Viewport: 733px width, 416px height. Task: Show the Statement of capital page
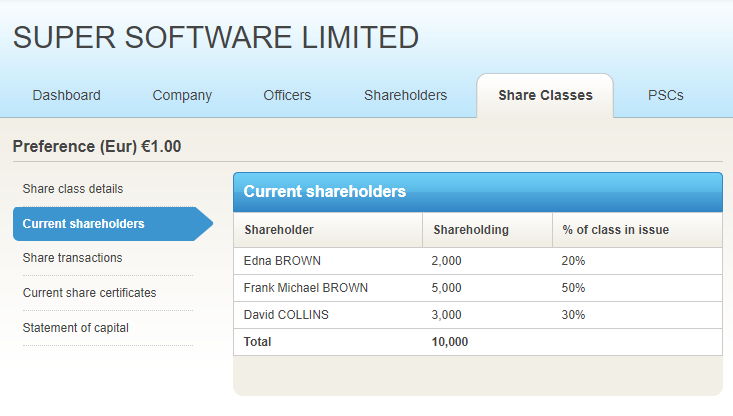[76, 328]
